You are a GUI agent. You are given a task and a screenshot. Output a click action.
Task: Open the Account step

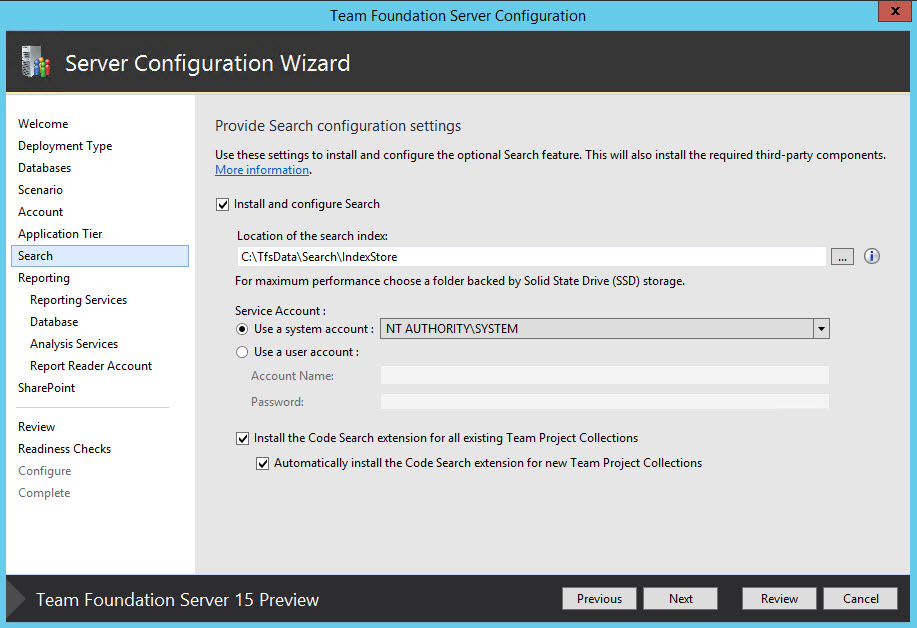pyautogui.click(x=40, y=212)
